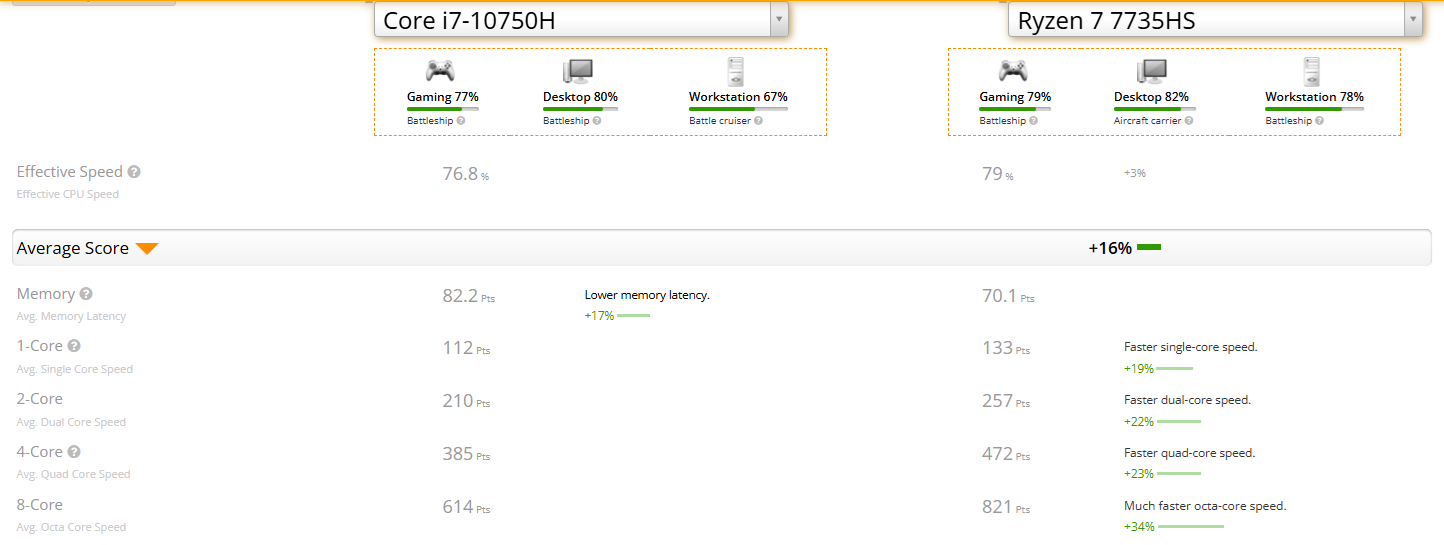Click the 133 Pts single-core score
The image size is (1444, 545).
click(1006, 348)
